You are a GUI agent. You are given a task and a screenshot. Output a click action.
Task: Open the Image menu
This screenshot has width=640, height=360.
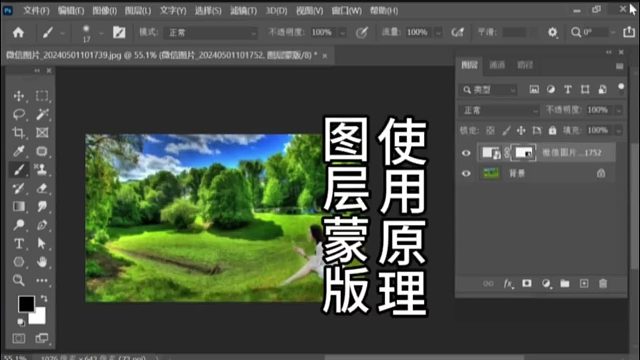point(104,11)
